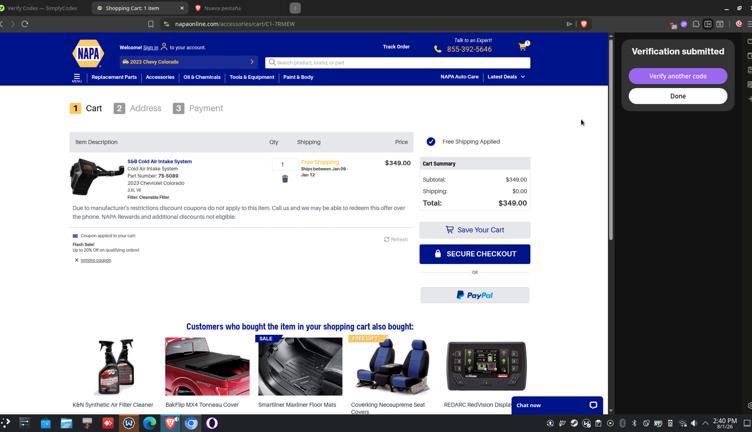Click the browser address bar URL
Image resolution: width=752 pixels, height=432 pixels.
click(235, 24)
